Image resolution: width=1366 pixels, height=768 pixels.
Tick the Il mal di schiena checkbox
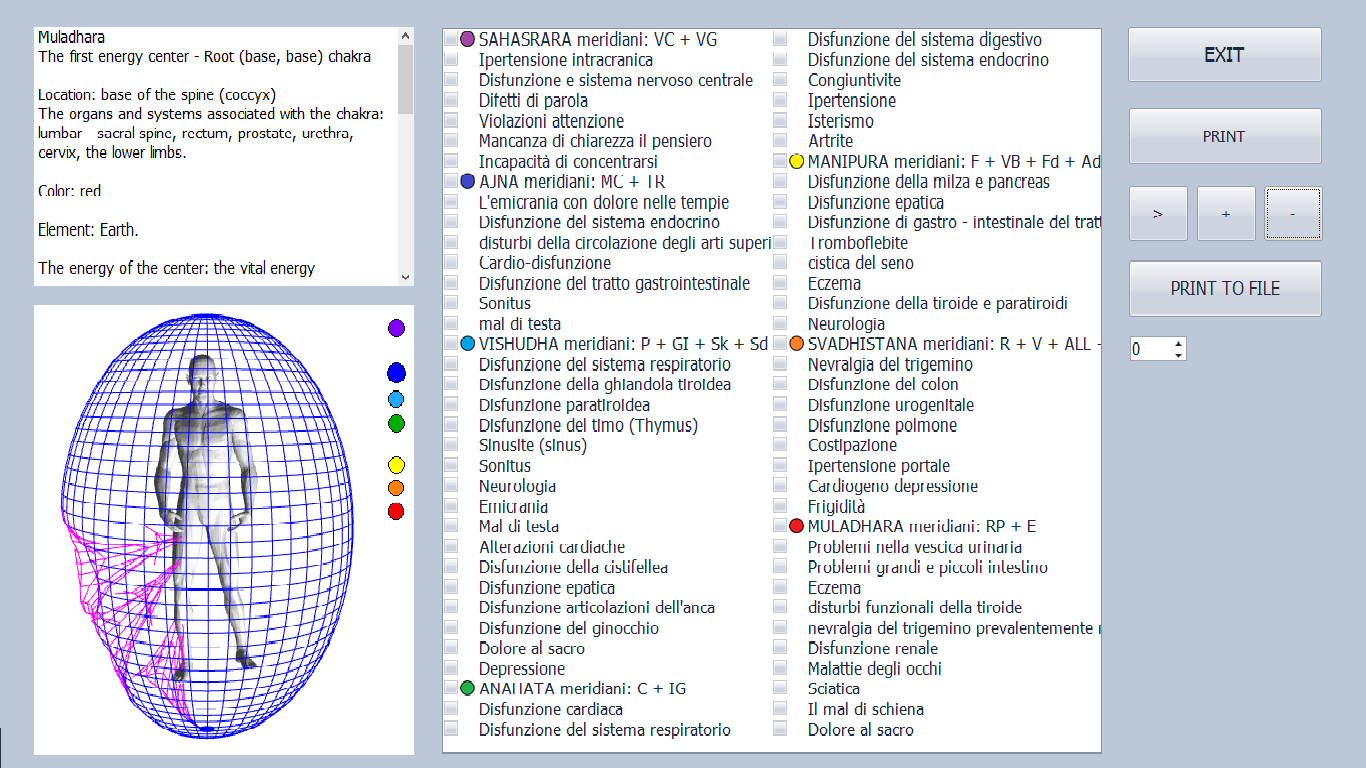[780, 709]
